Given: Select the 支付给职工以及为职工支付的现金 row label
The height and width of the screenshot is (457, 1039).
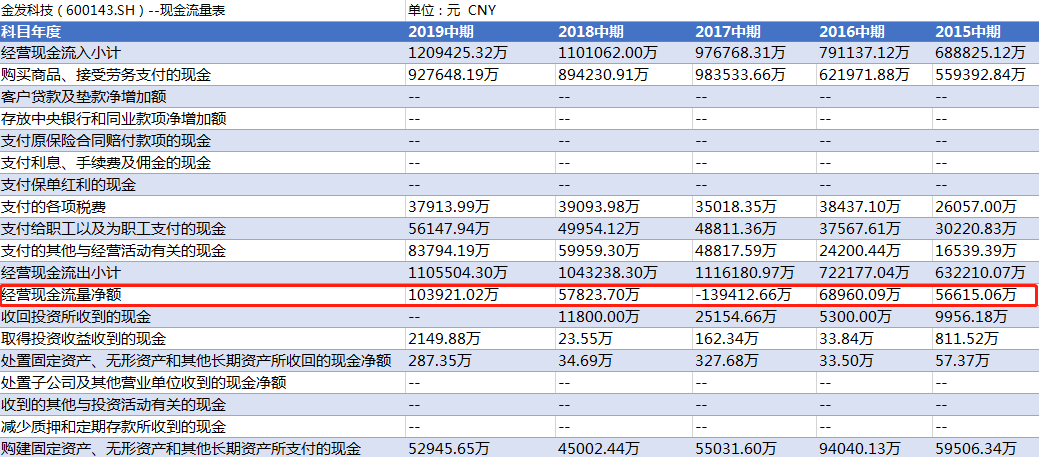Looking at the screenshot, I should click(x=114, y=229).
